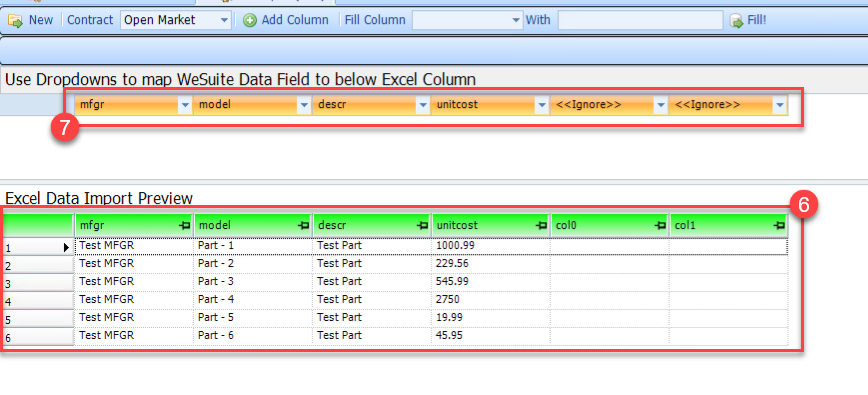Image resolution: width=868 pixels, height=395 pixels.
Task: Click the With input field
Action: tap(640, 20)
